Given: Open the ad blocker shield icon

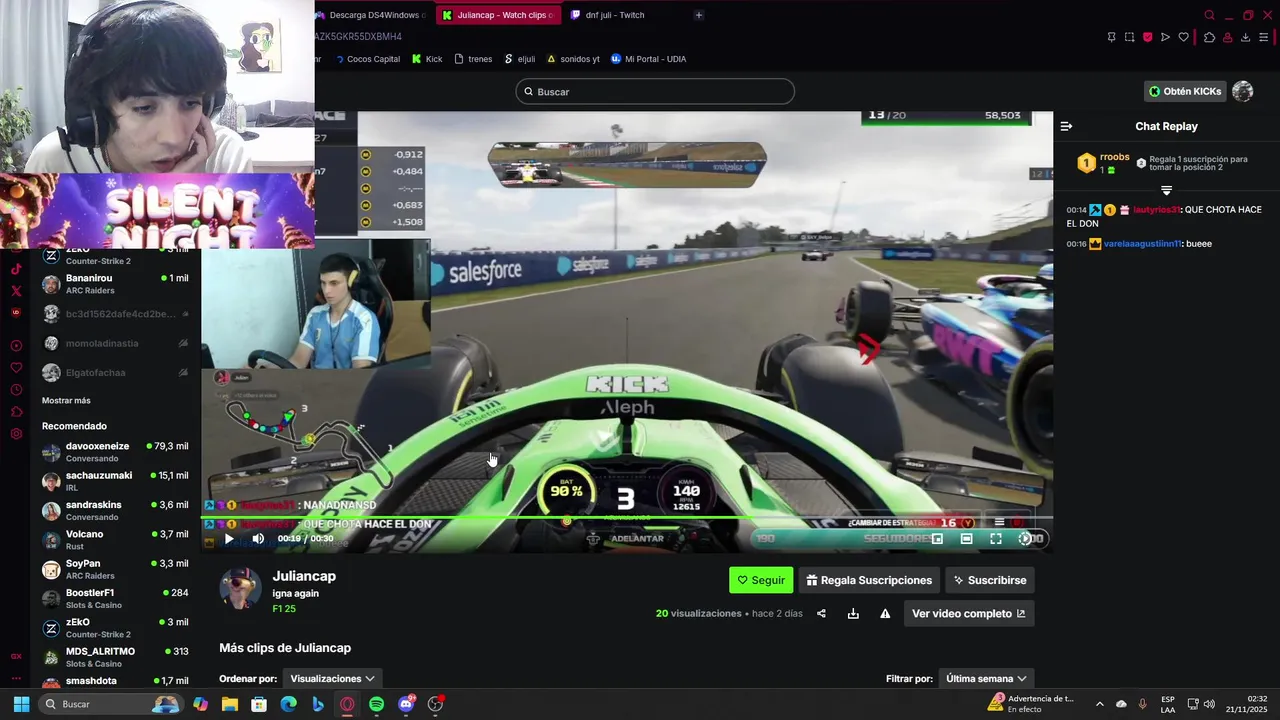Looking at the screenshot, I should point(1147,37).
